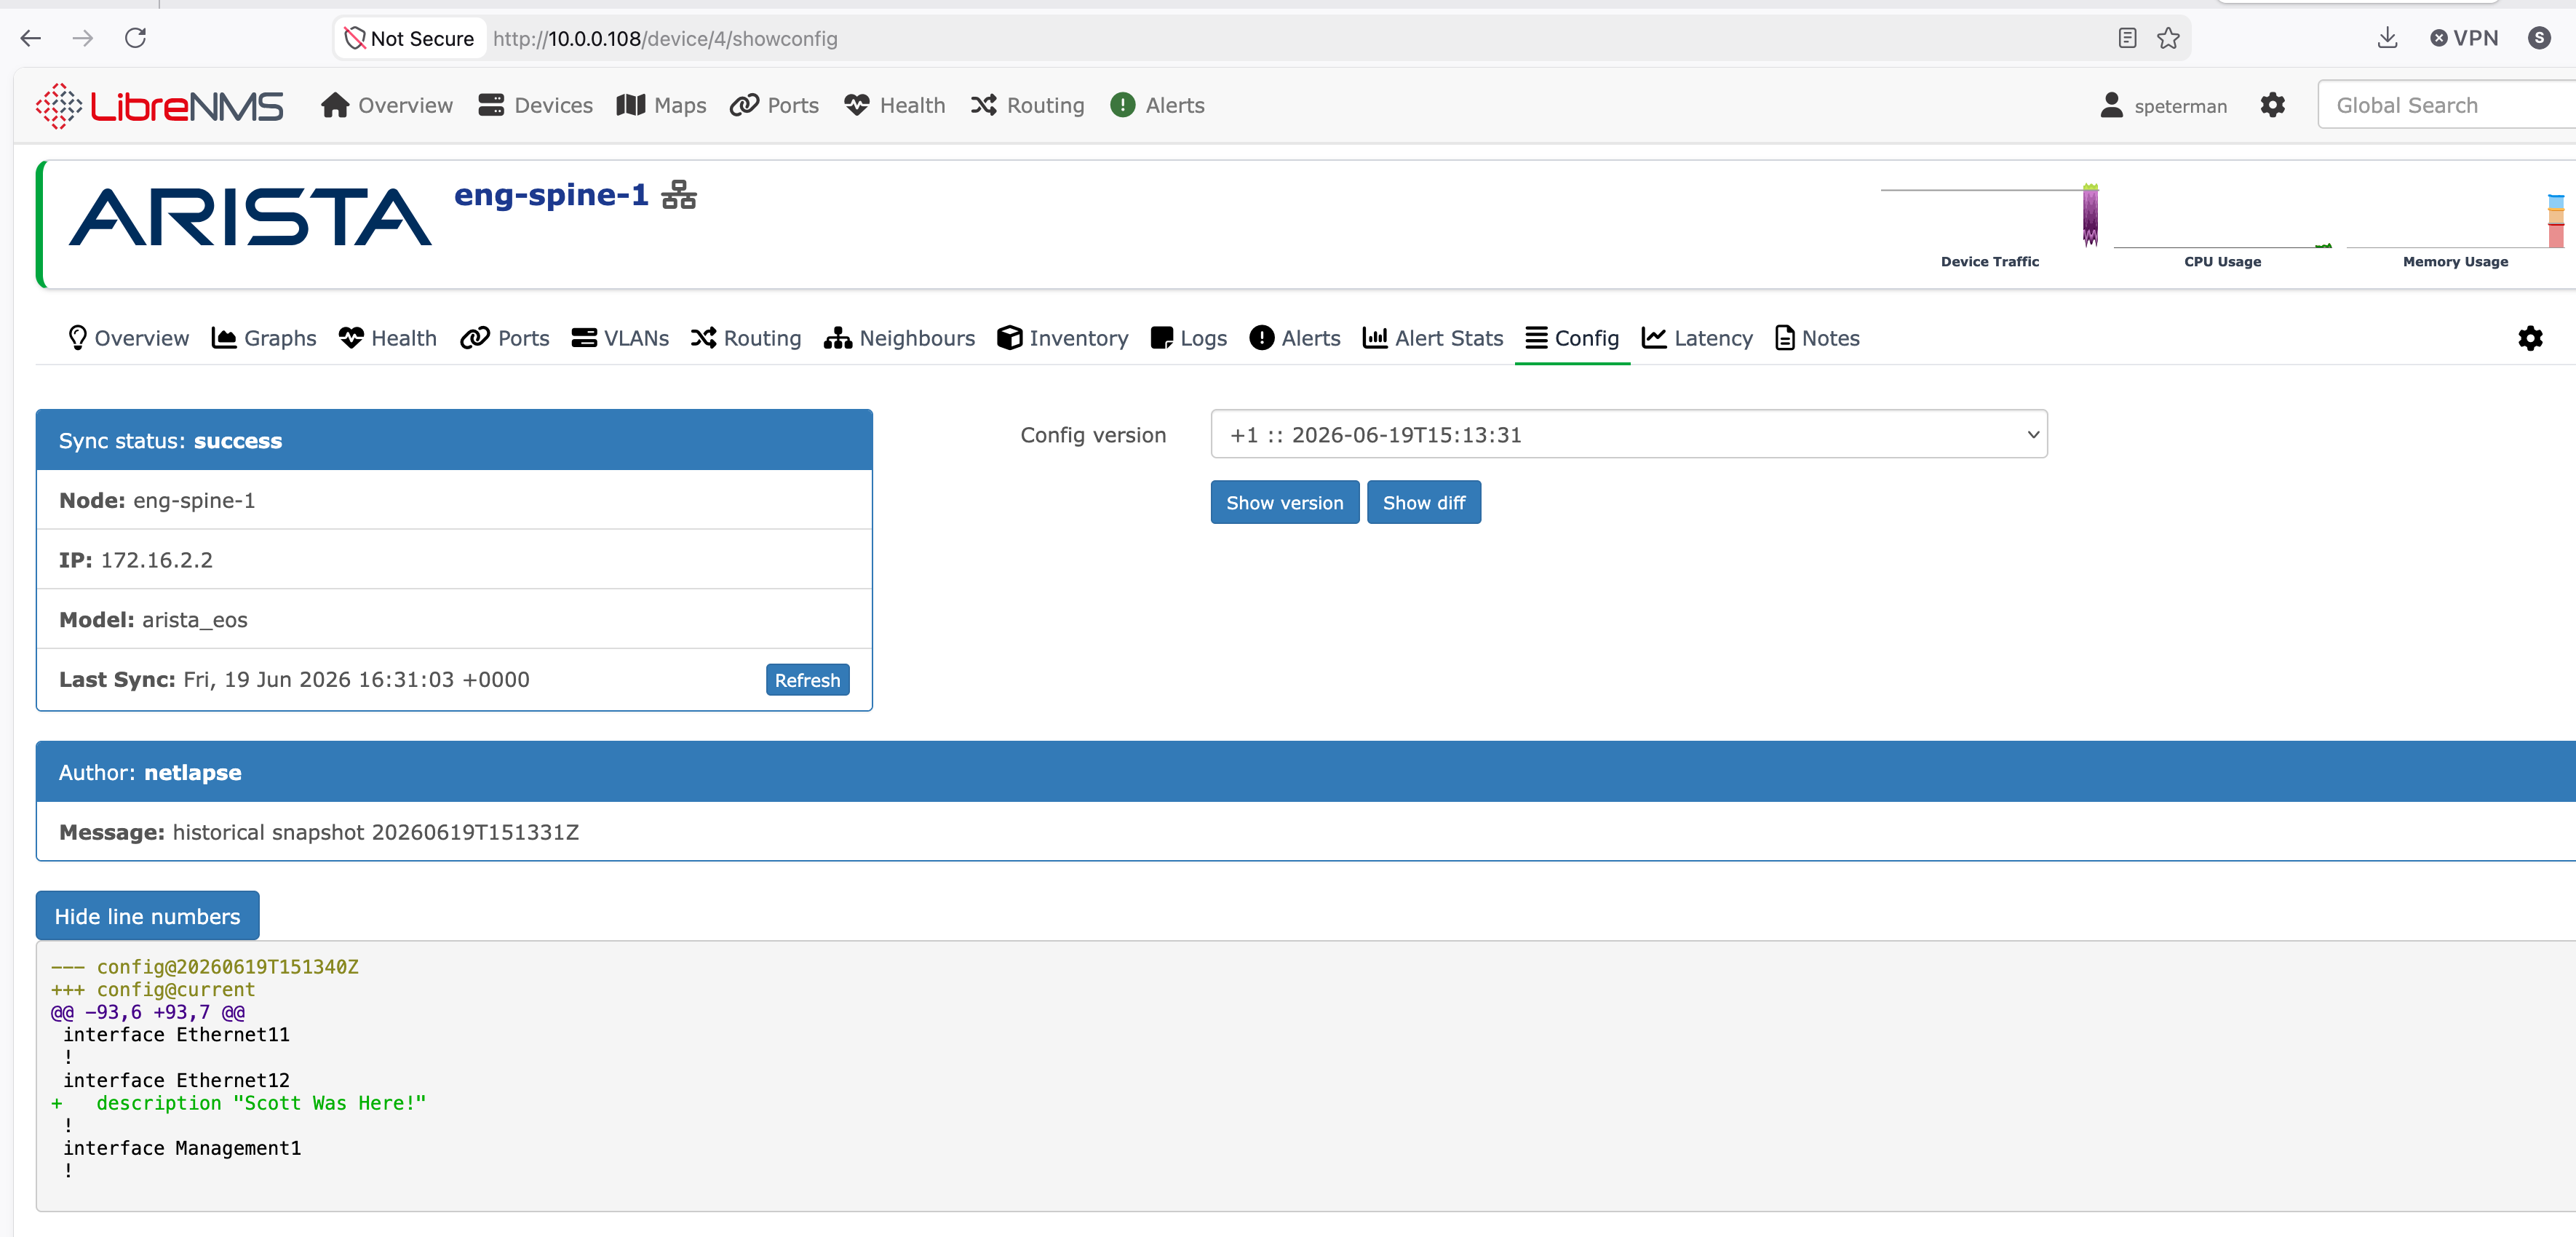2576x1237 pixels.
Task: Select the 'Model: arista_eos' row
Action: point(454,619)
